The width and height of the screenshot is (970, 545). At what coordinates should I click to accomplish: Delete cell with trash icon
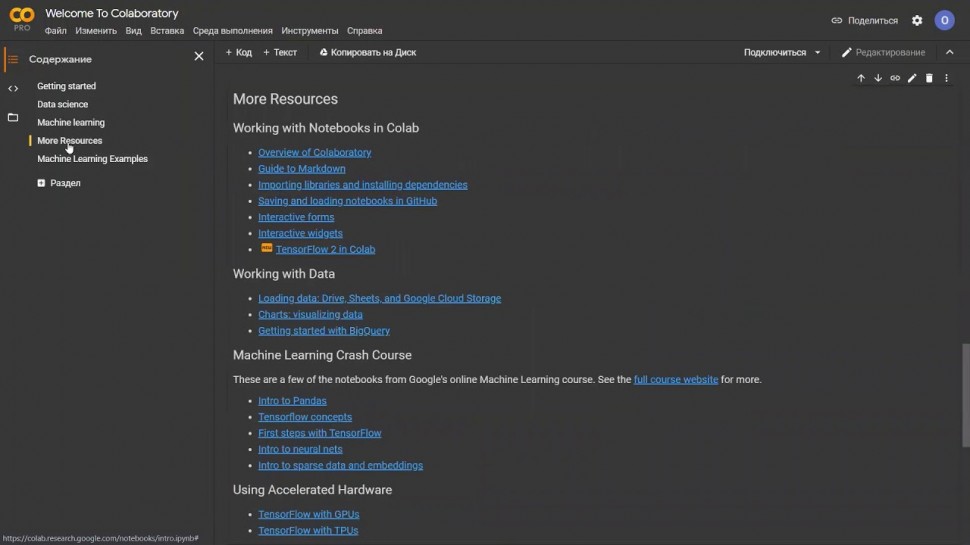929,78
